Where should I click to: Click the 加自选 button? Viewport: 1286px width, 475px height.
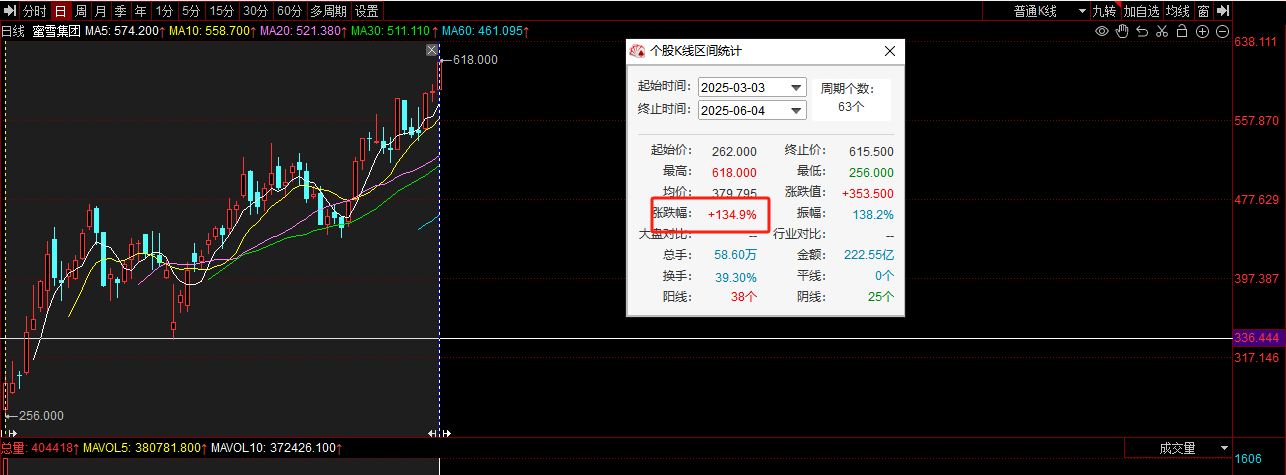coord(1141,11)
